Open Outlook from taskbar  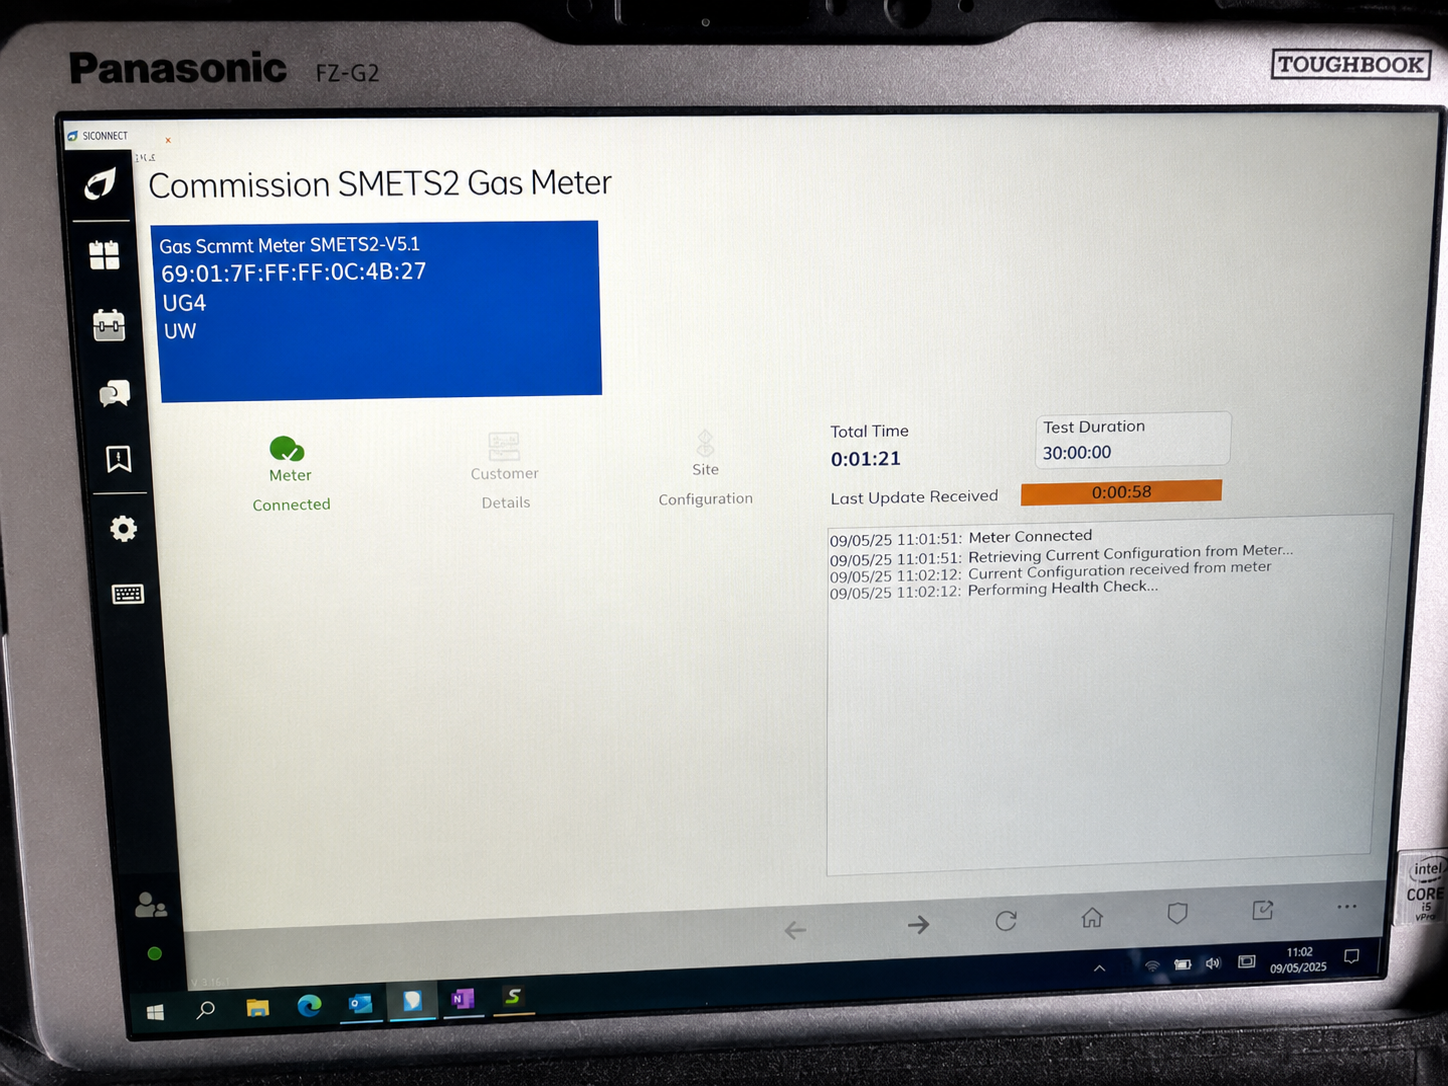coord(360,1003)
